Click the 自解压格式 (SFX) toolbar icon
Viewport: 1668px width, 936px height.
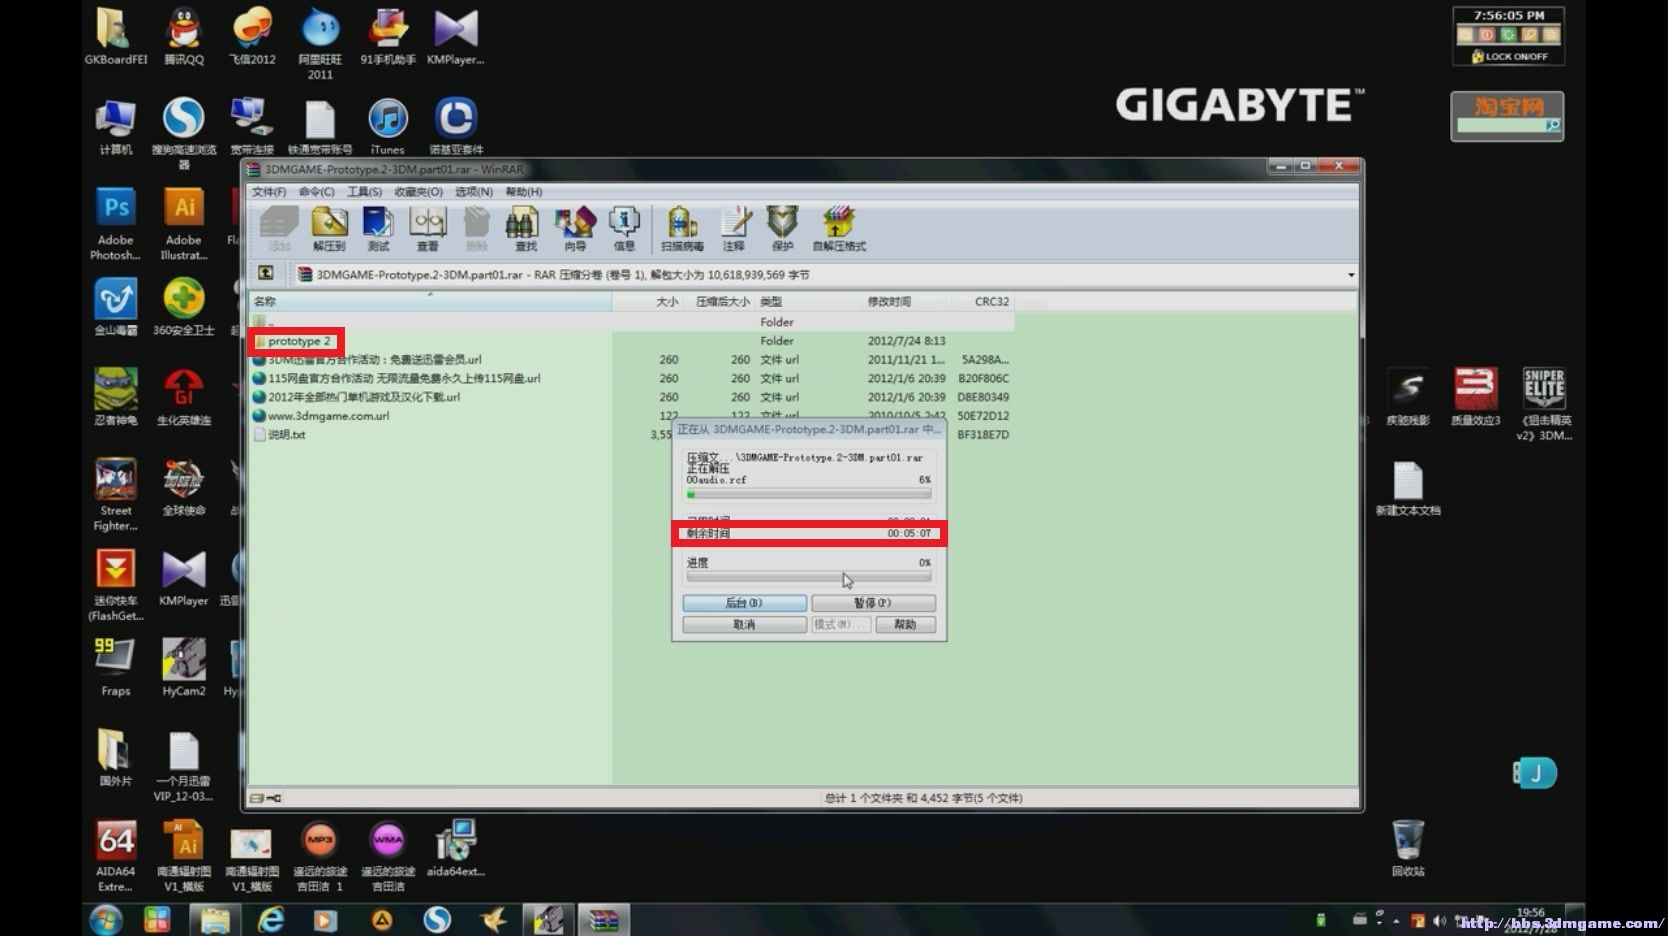(839, 229)
